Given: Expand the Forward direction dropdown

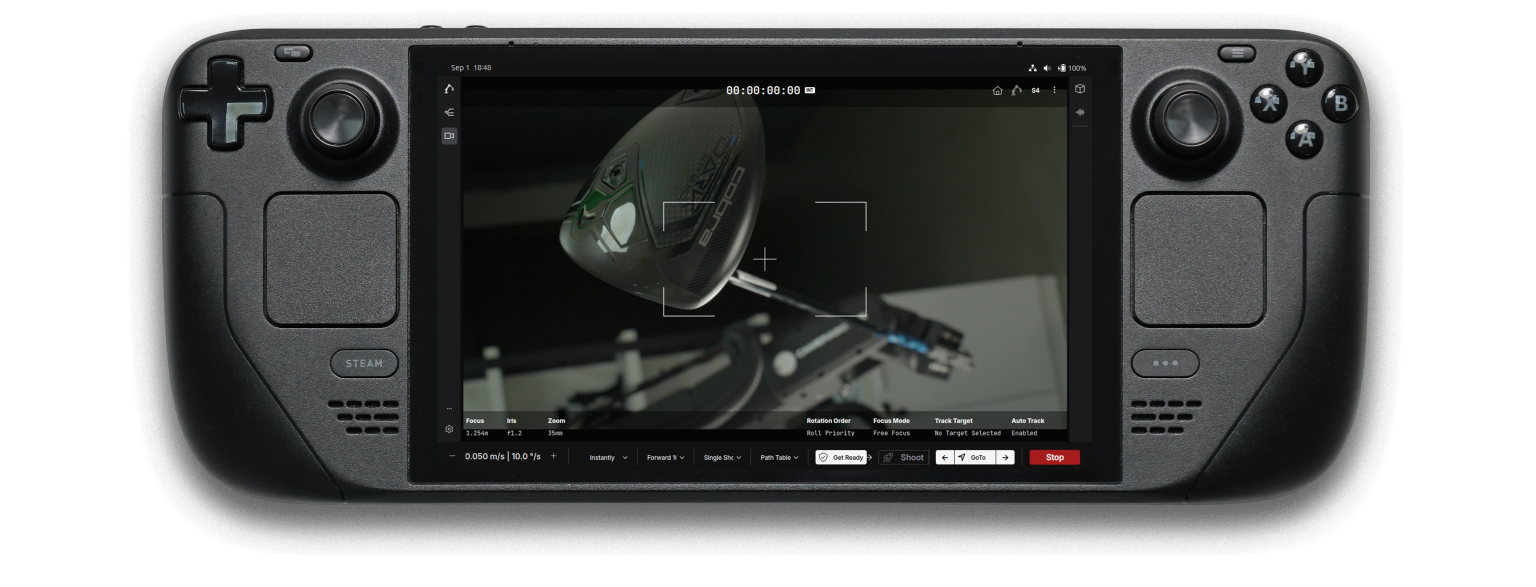Looking at the screenshot, I should (666, 457).
